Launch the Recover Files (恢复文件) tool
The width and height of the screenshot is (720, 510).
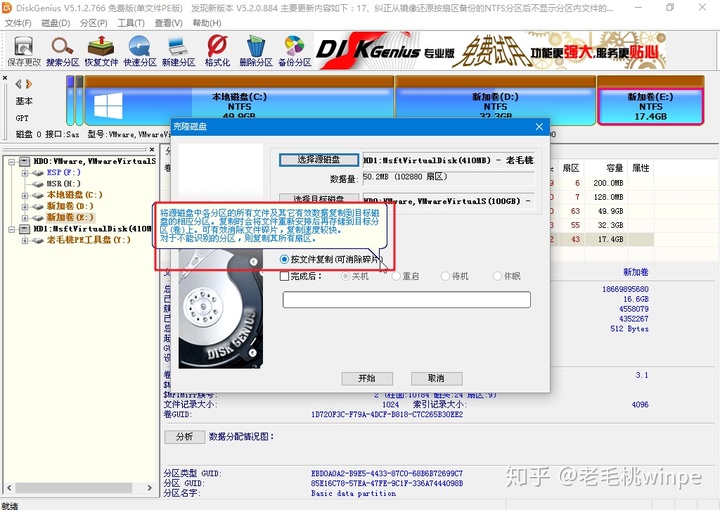[x=101, y=51]
